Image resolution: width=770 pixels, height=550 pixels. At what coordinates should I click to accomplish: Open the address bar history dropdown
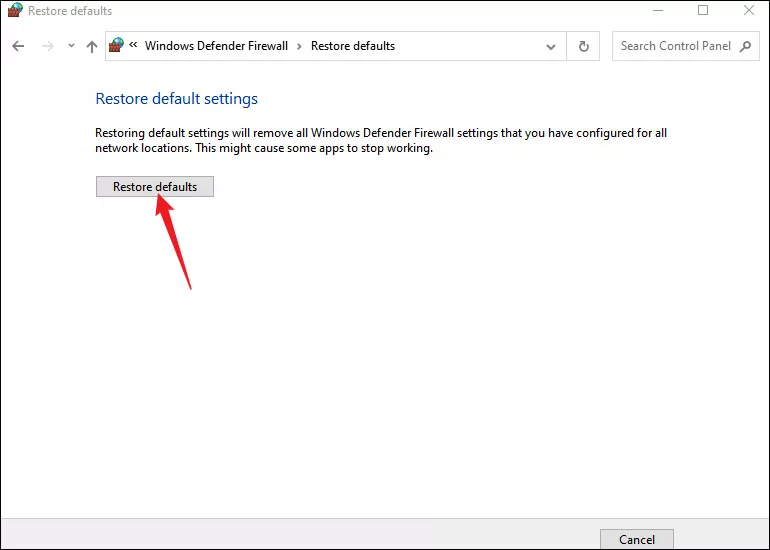tap(551, 47)
